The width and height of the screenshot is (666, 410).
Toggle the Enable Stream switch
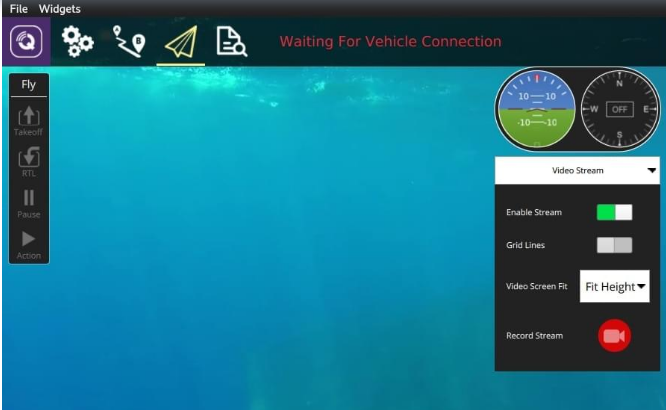(x=614, y=212)
